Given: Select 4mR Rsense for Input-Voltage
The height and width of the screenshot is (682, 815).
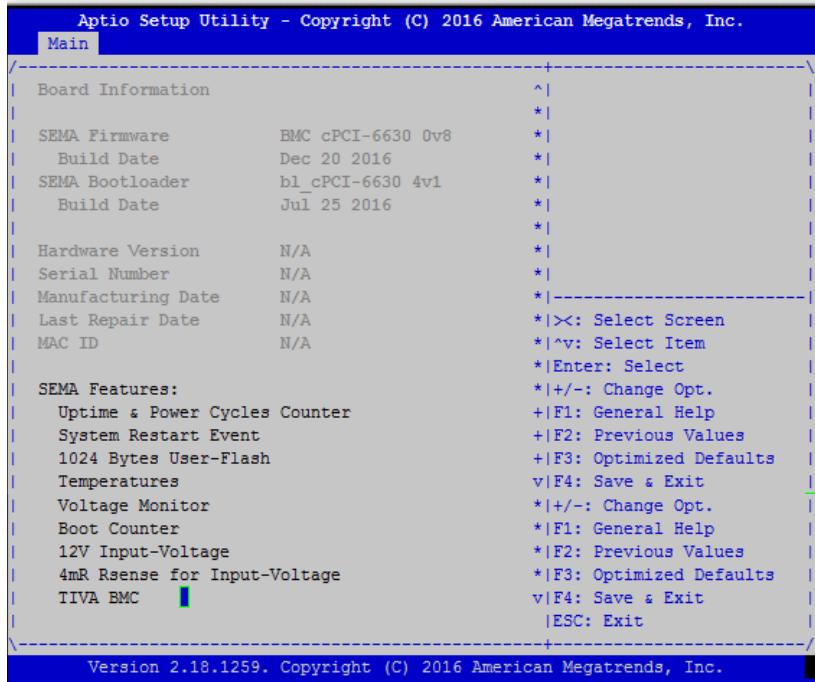Looking at the screenshot, I should [x=199, y=575].
